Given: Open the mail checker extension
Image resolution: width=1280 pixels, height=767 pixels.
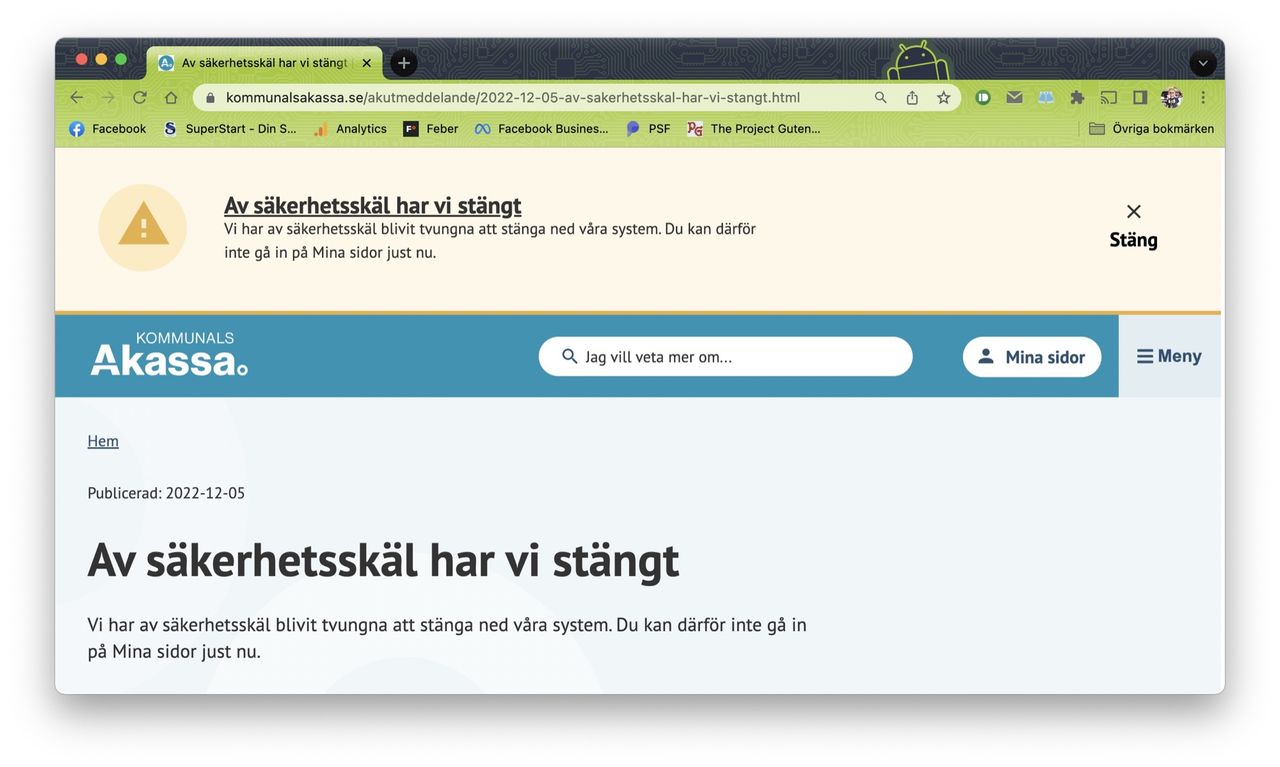Looking at the screenshot, I should click(x=1014, y=97).
